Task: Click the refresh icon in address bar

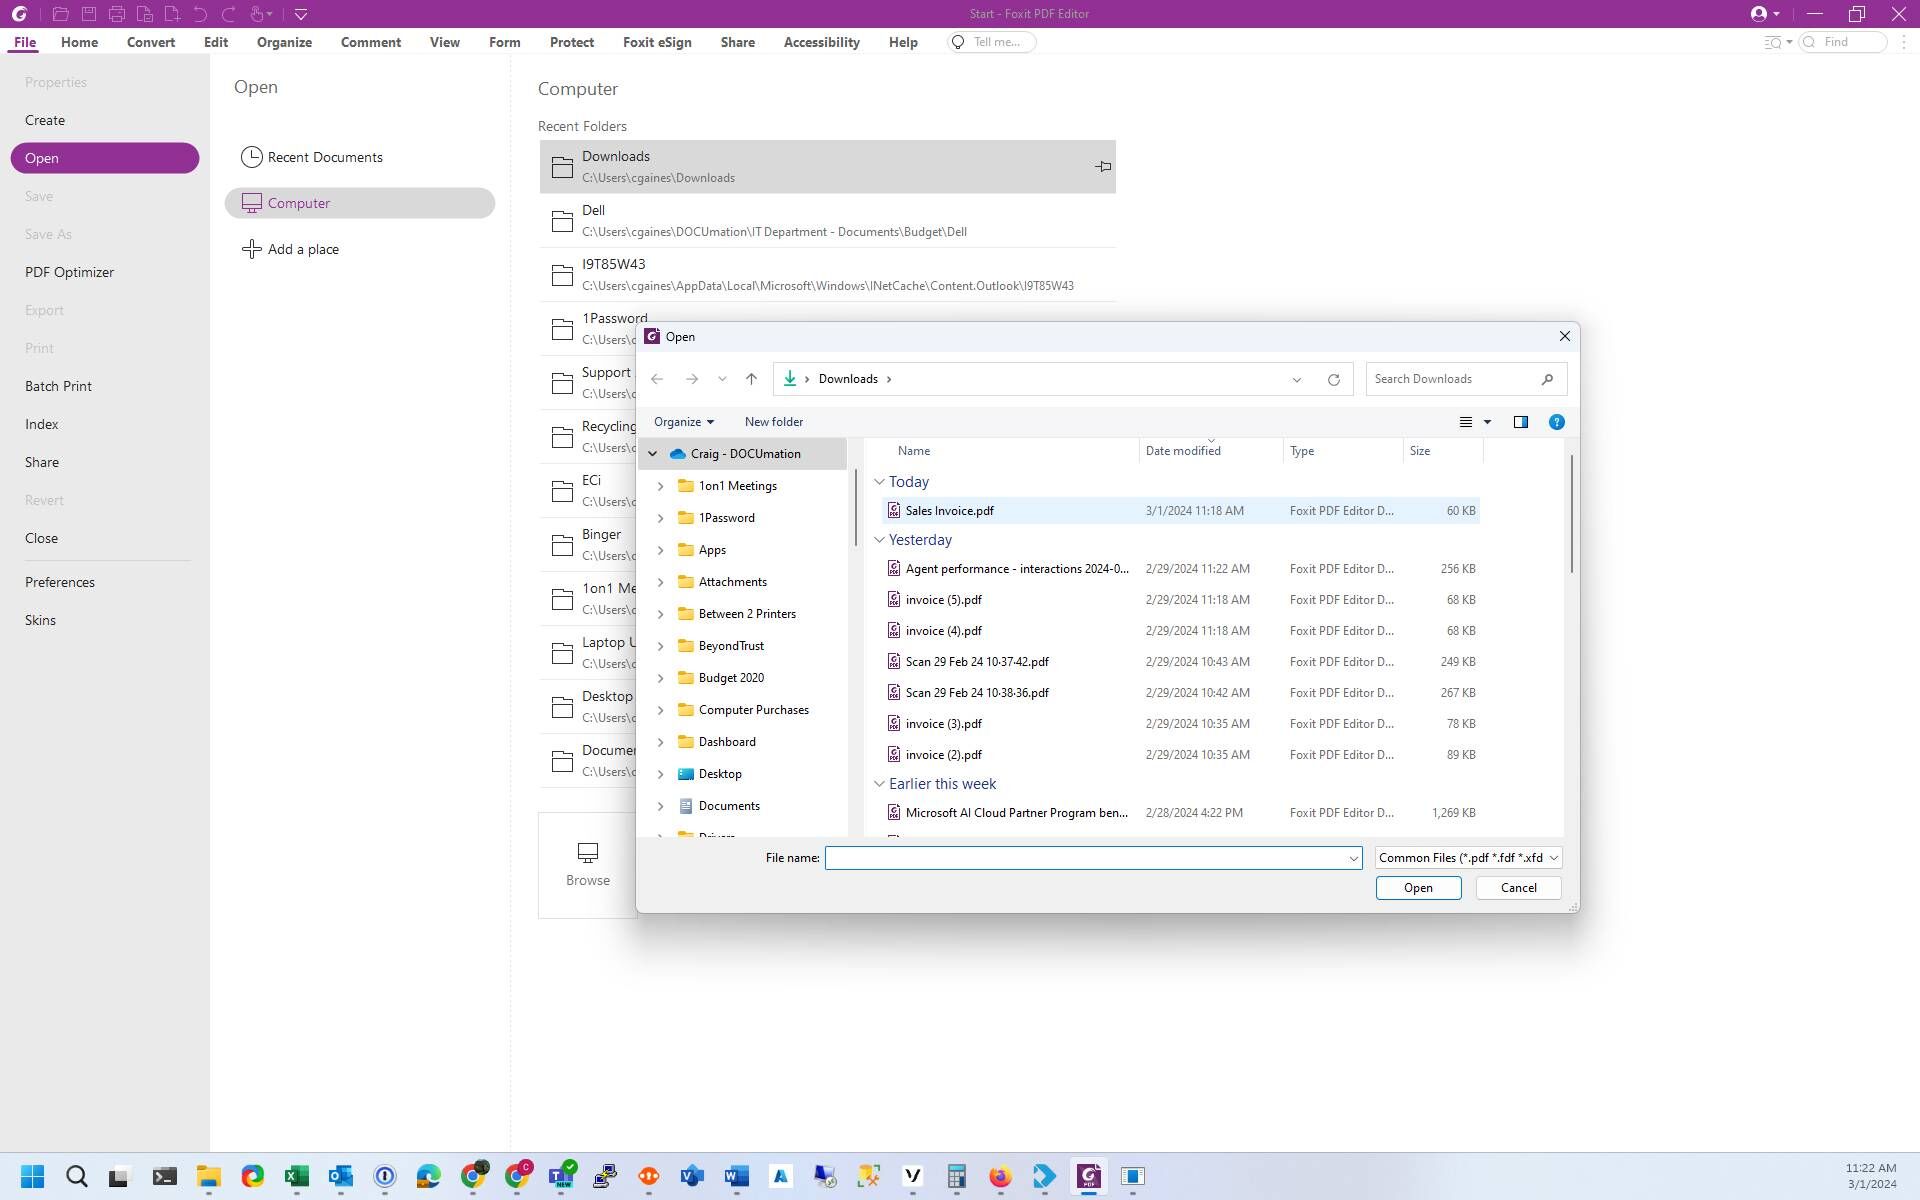Action: pos(1333,380)
